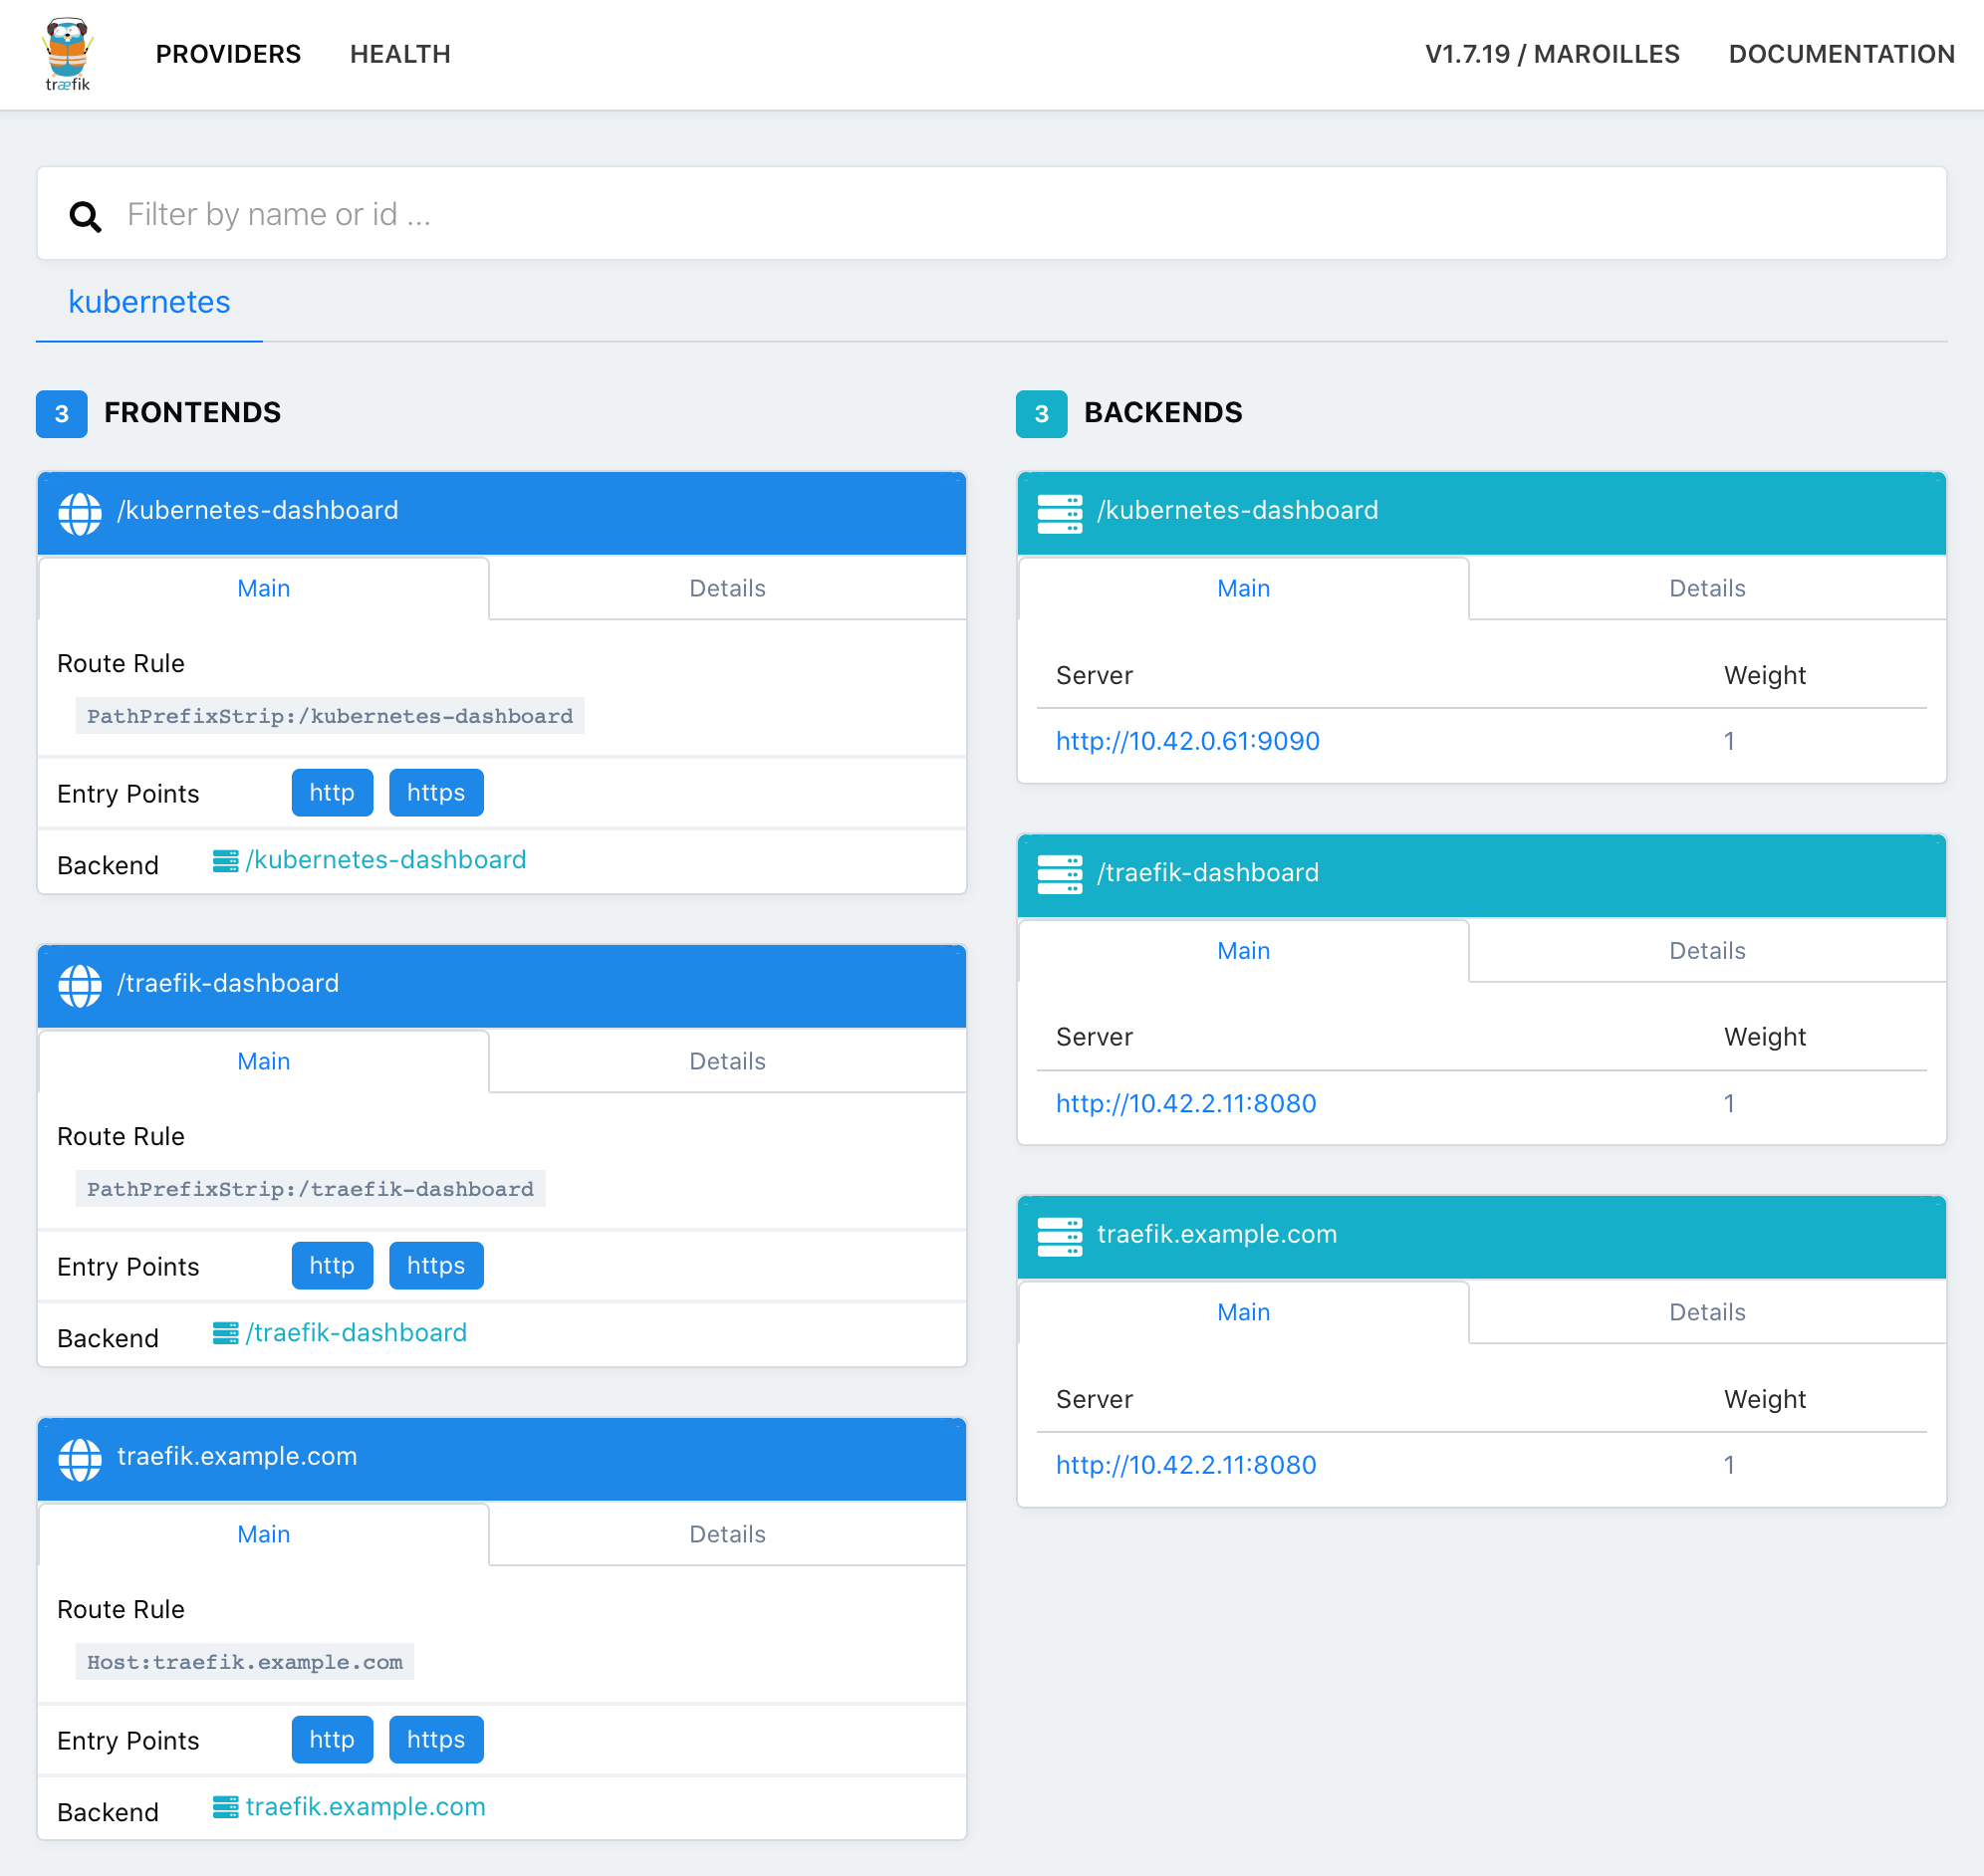Screen dimensions: 1984x1876
Task: Click globe icon on /kubernetes-dashboard frontend
Action: pyautogui.click(x=80, y=513)
